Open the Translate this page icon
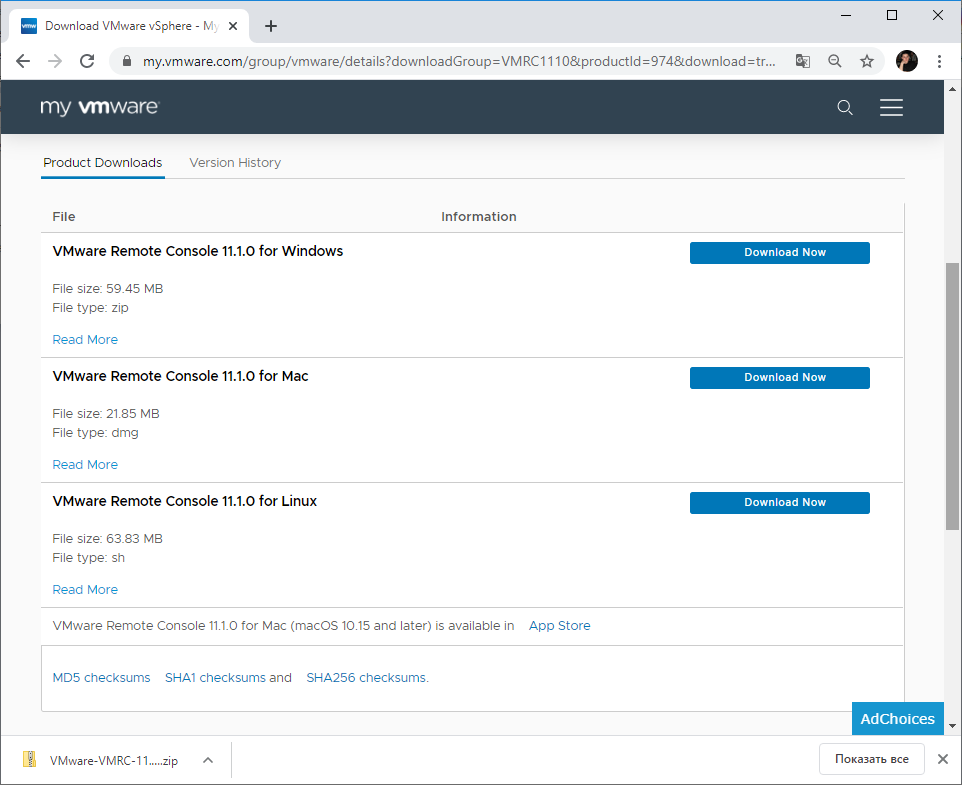This screenshot has width=962, height=785. [802, 61]
